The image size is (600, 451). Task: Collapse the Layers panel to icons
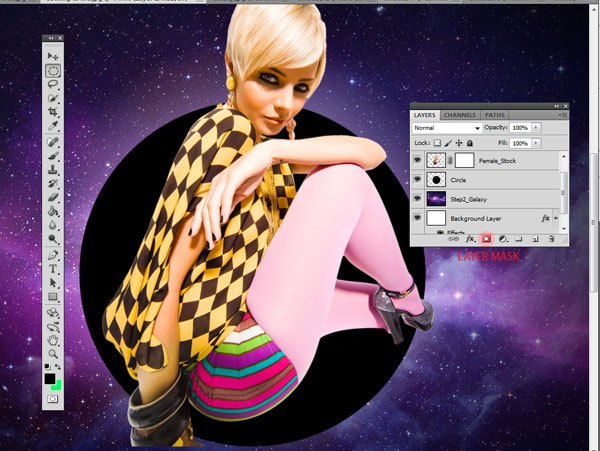[557, 106]
